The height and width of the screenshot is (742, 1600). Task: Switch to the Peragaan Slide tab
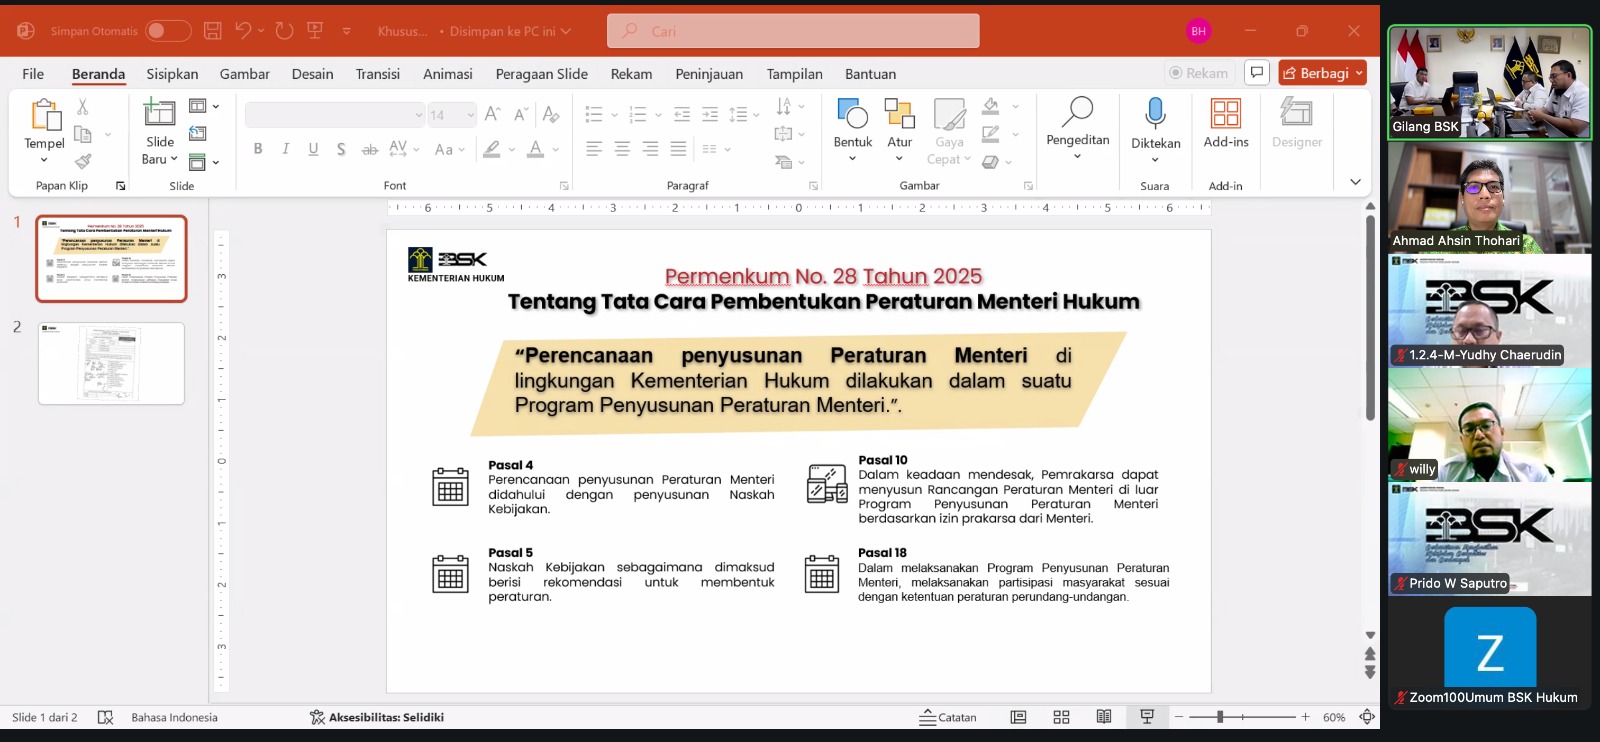(x=541, y=74)
